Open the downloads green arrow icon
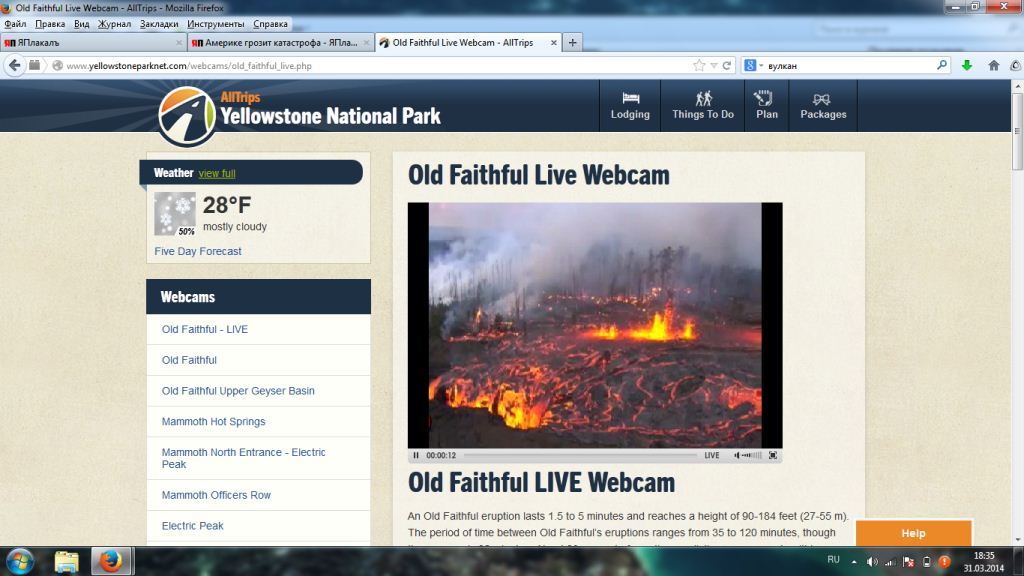Screen dimensions: 1024x576 (x=967, y=65)
